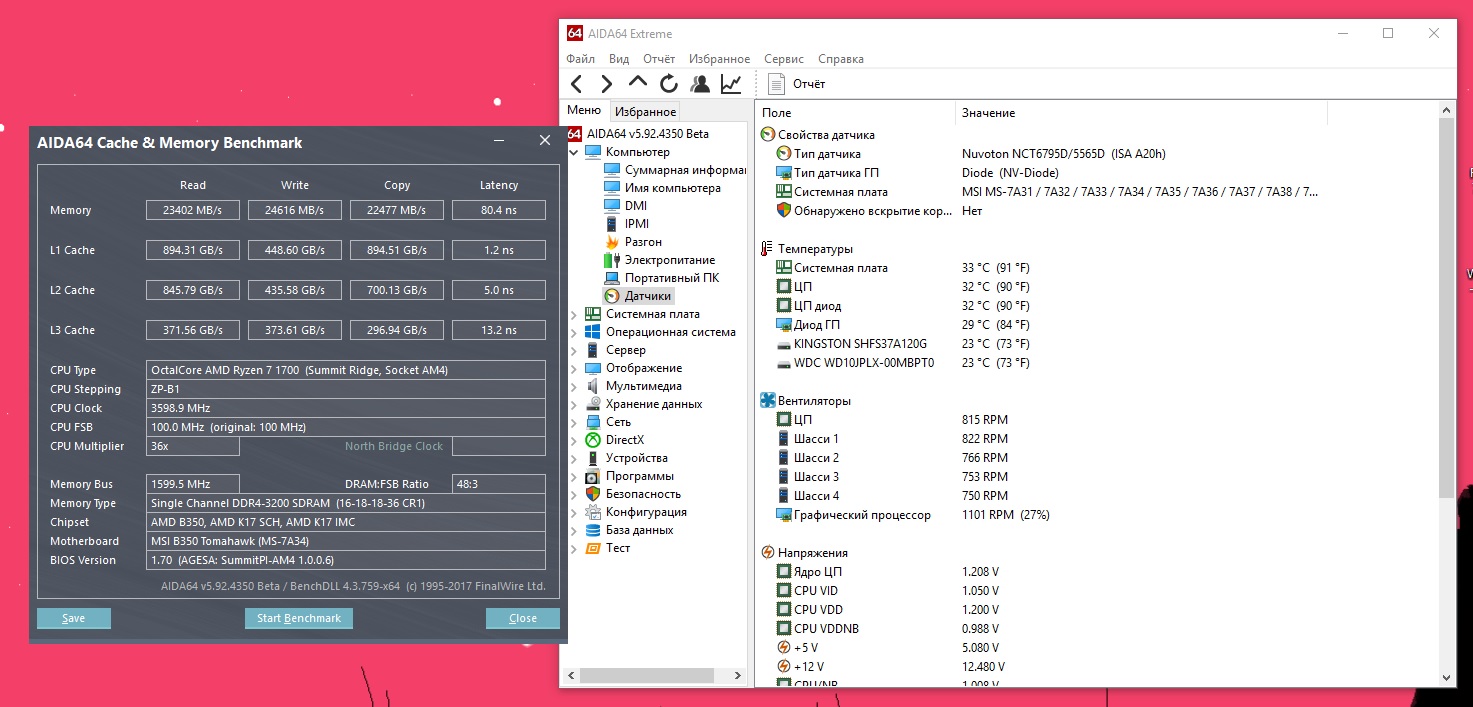Maximize the AIDA64 Extreme window
The image size is (1473, 707).
pyautogui.click(x=1388, y=33)
